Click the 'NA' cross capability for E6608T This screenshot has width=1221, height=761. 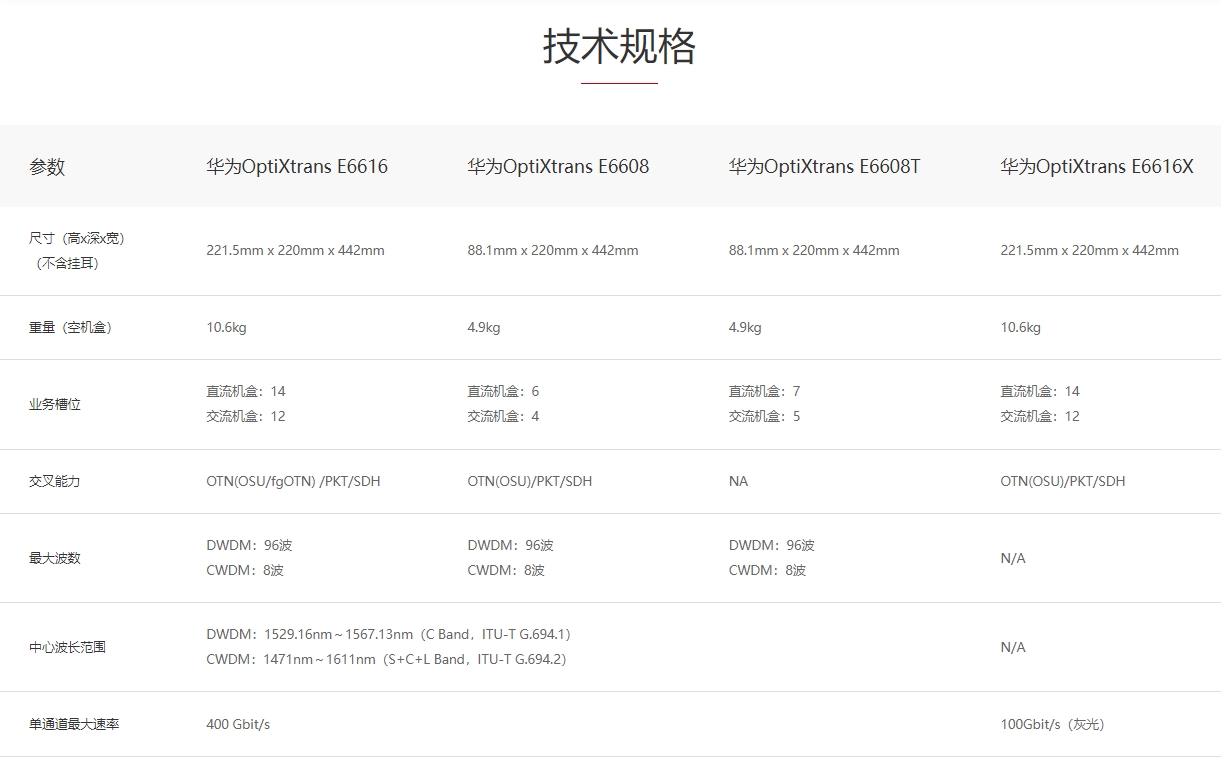point(738,482)
